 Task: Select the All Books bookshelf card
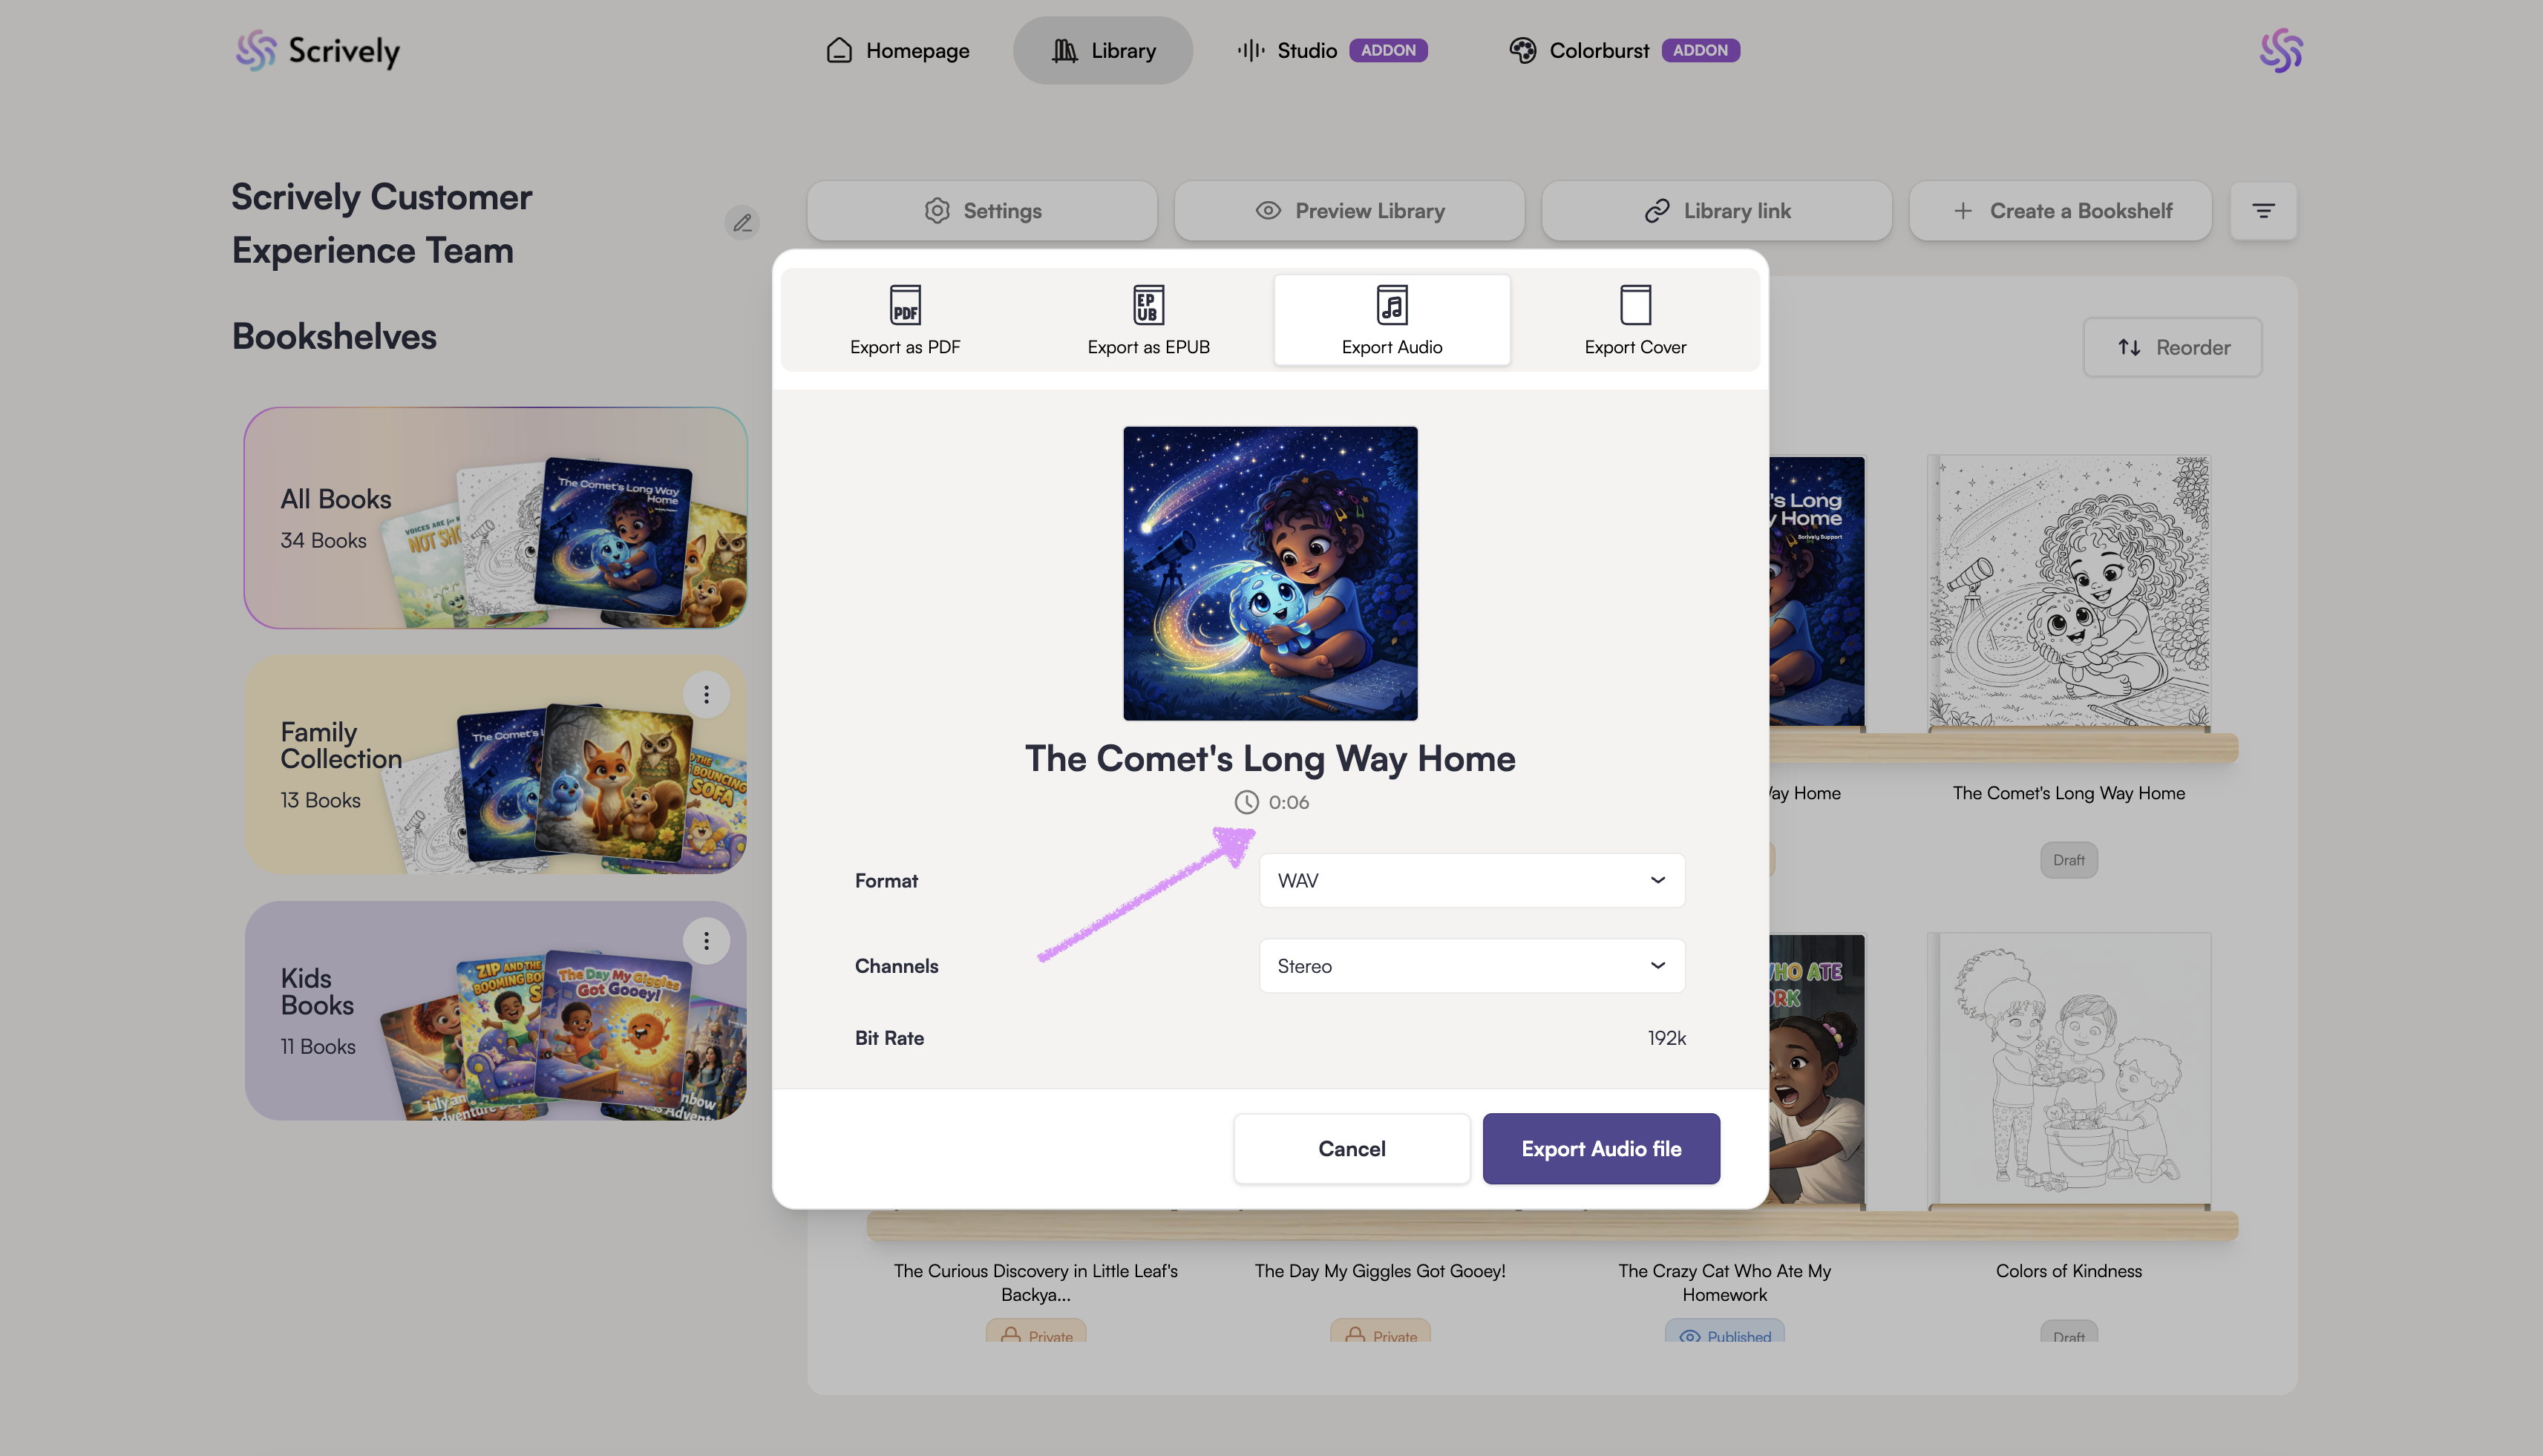point(495,518)
